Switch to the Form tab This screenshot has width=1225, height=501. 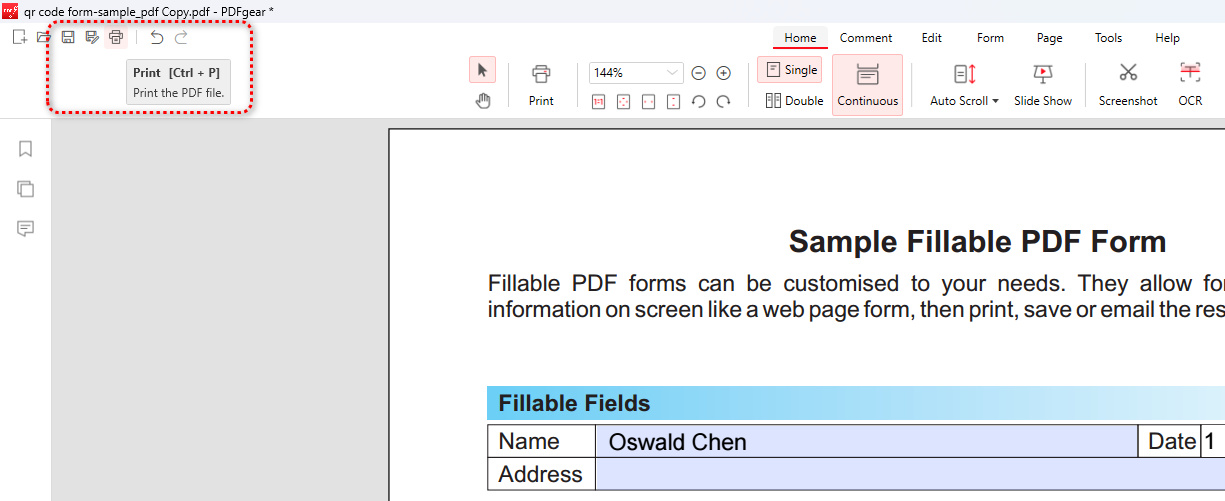[x=990, y=38]
